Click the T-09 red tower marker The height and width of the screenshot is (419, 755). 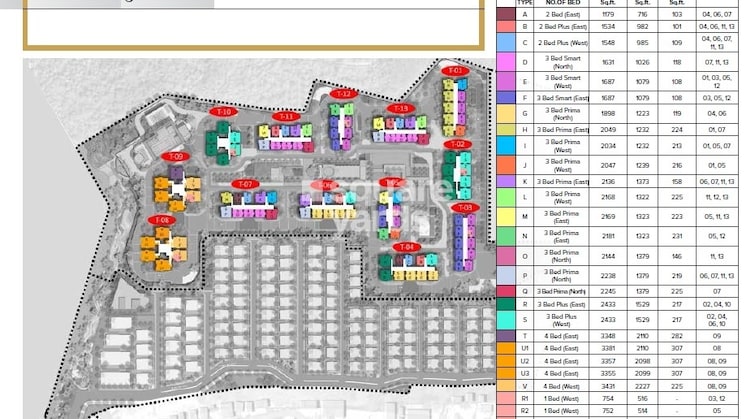175,157
